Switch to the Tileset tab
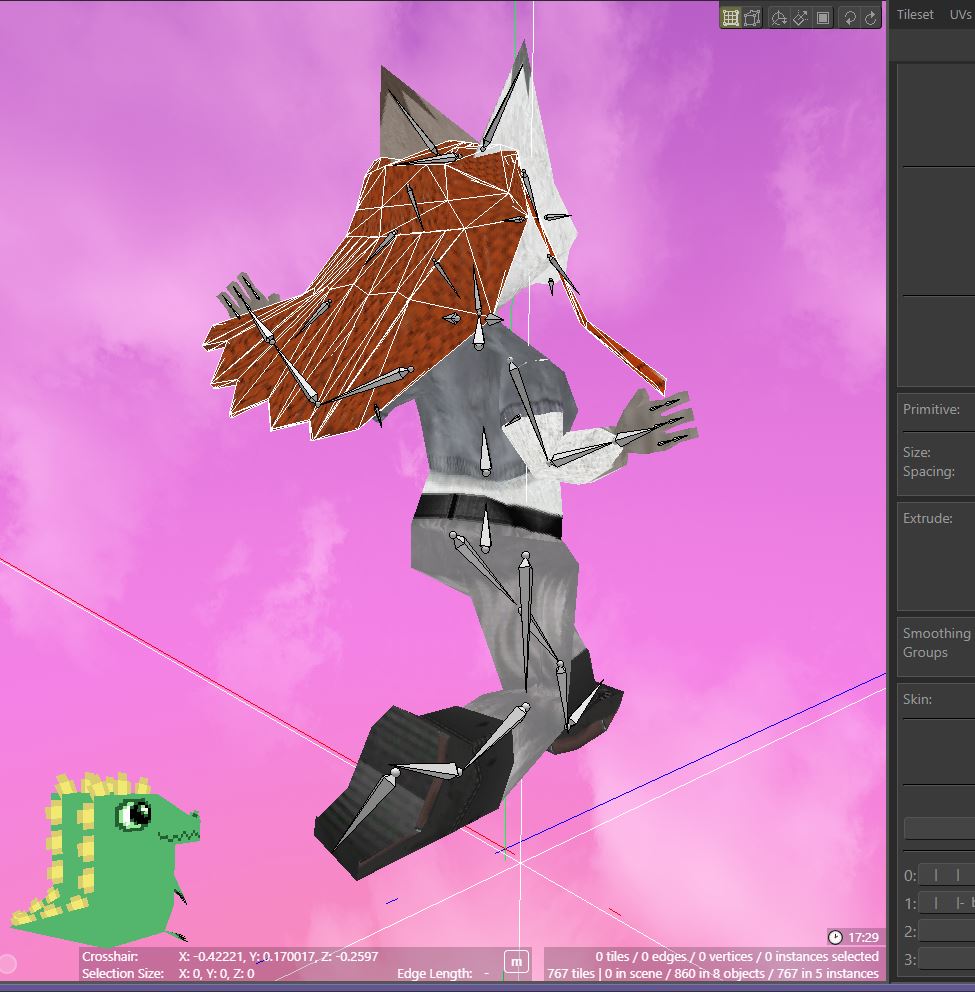 click(914, 14)
